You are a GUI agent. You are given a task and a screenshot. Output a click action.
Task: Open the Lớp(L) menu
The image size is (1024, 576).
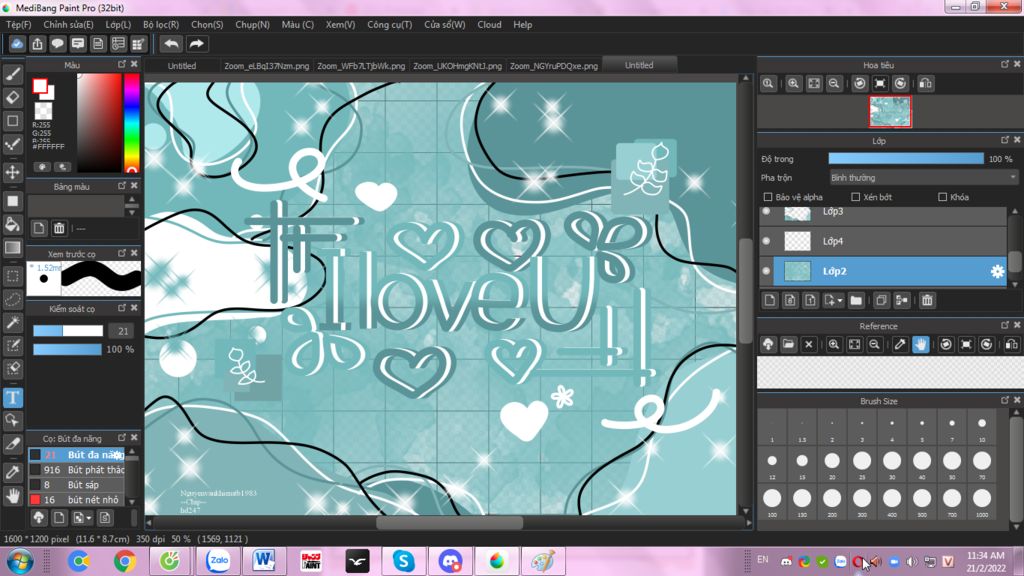118,25
